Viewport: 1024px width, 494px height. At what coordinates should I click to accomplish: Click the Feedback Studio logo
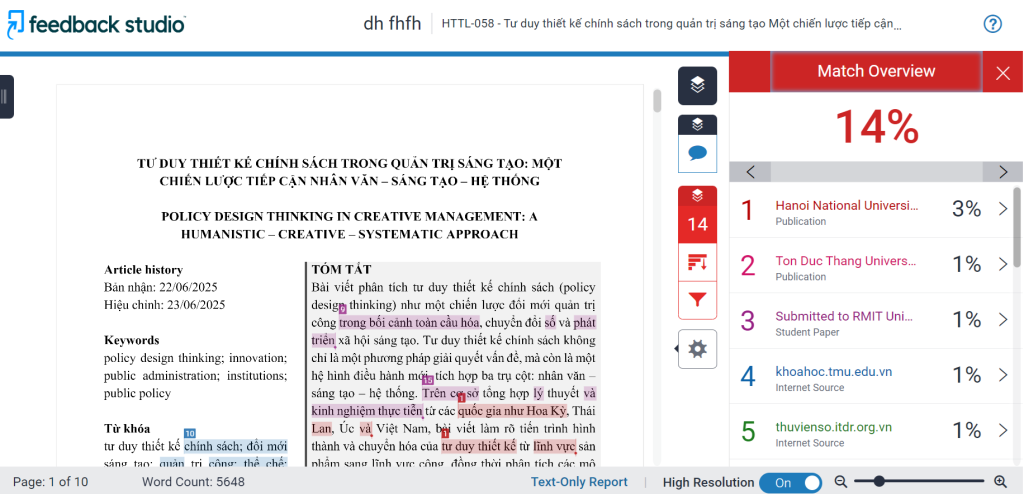pos(96,24)
